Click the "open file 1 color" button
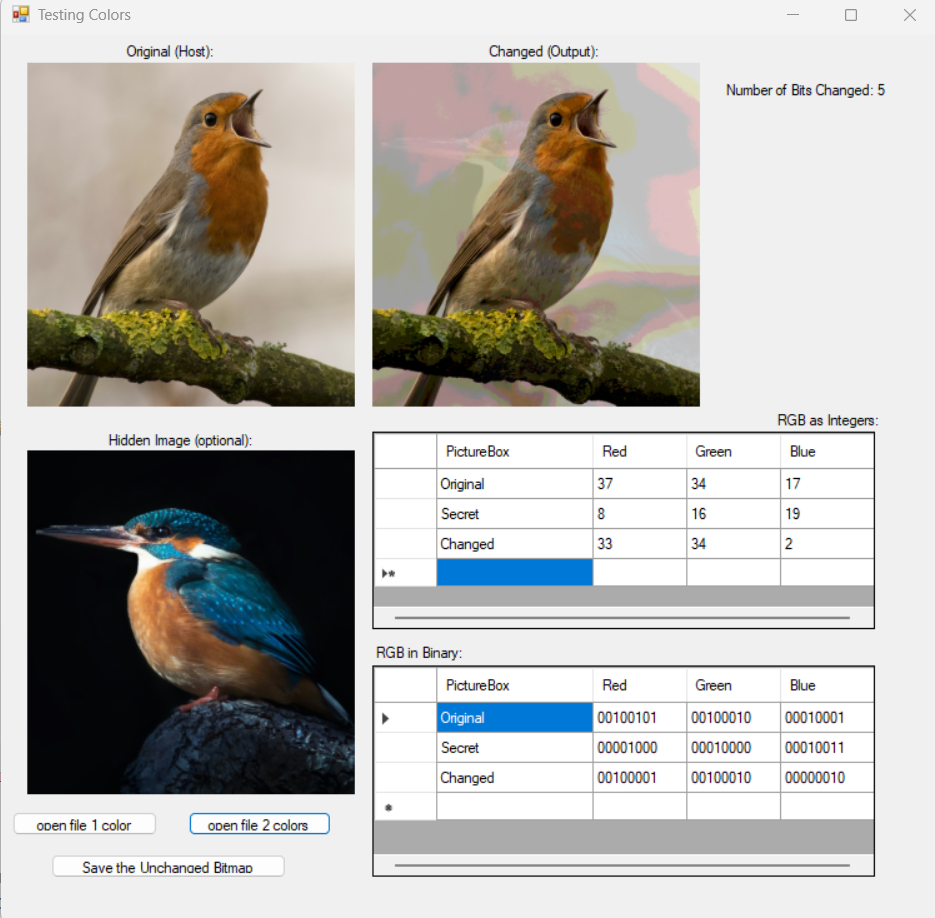The image size is (935, 918). coord(85,824)
